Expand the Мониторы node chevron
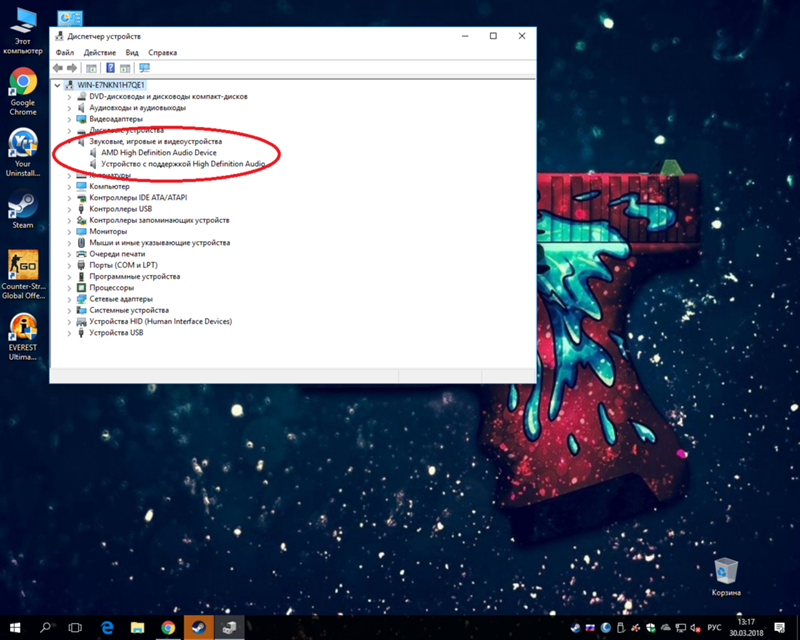The height and width of the screenshot is (640, 800). click(69, 231)
